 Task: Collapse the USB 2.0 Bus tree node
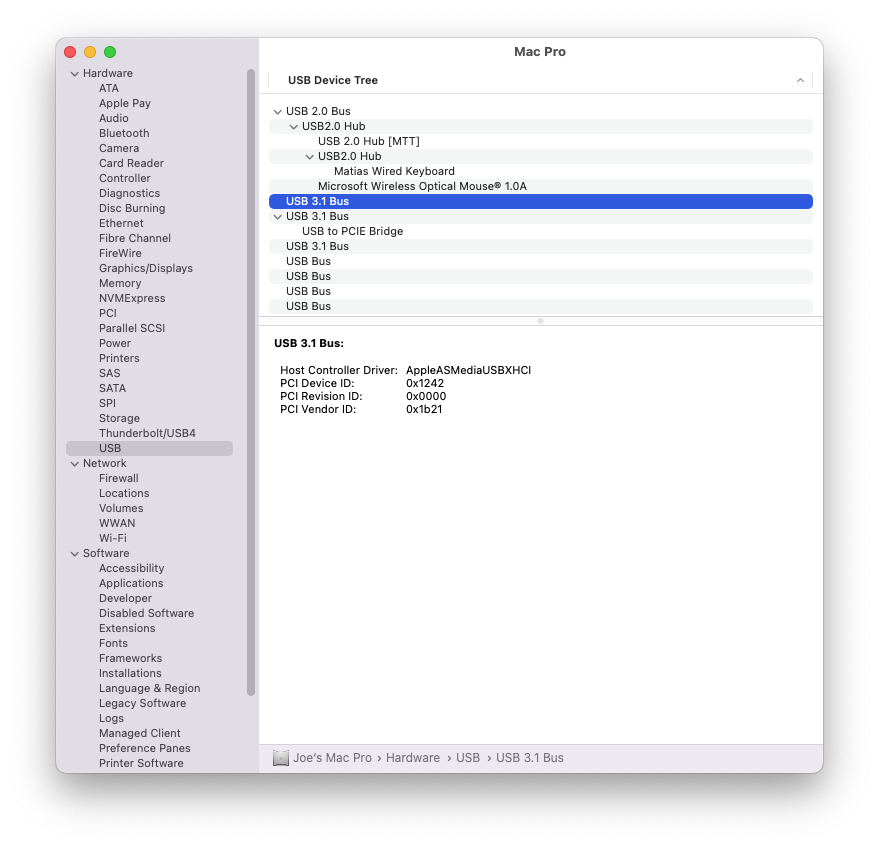click(x=277, y=112)
